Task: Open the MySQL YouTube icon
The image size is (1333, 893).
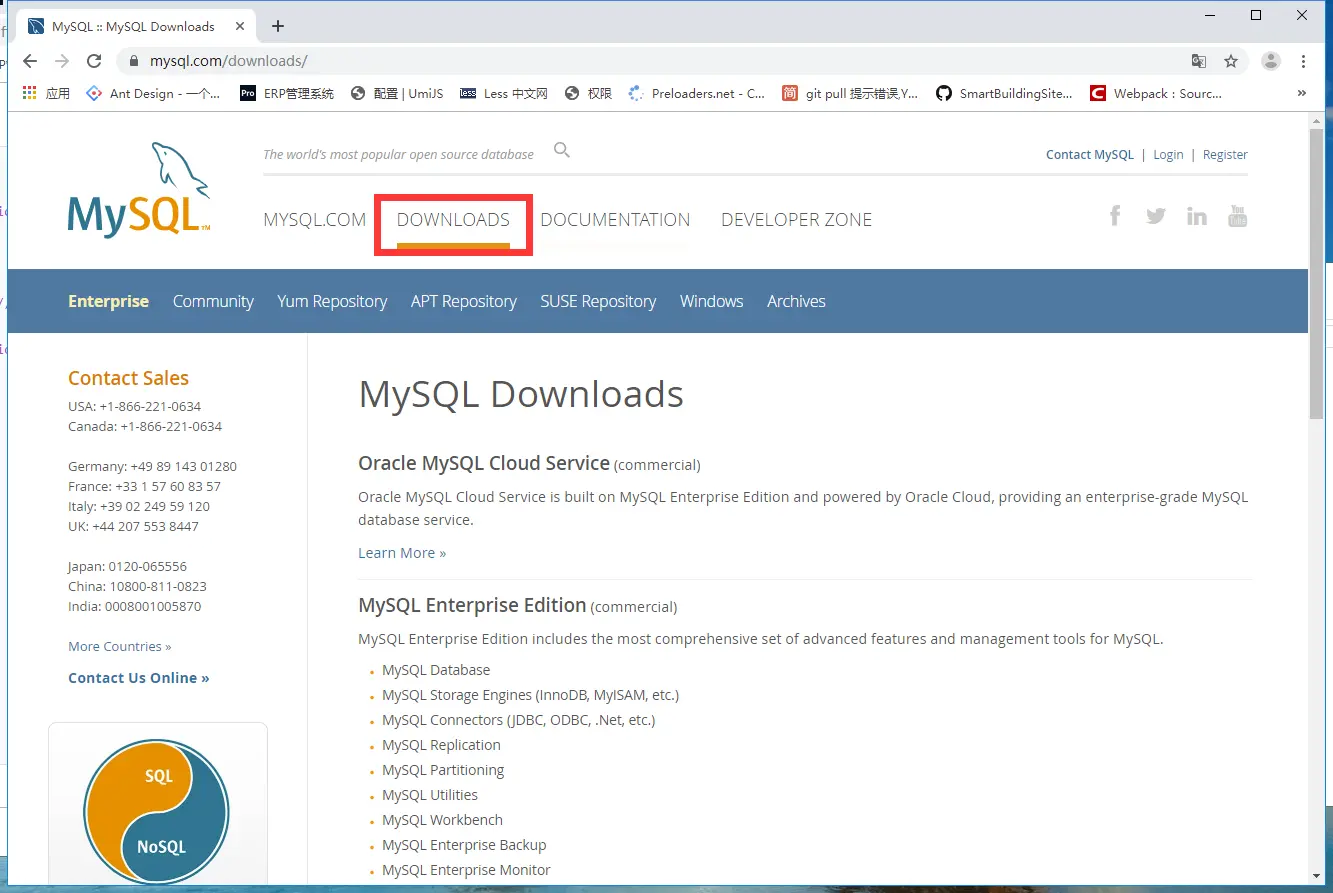Action: (x=1238, y=215)
